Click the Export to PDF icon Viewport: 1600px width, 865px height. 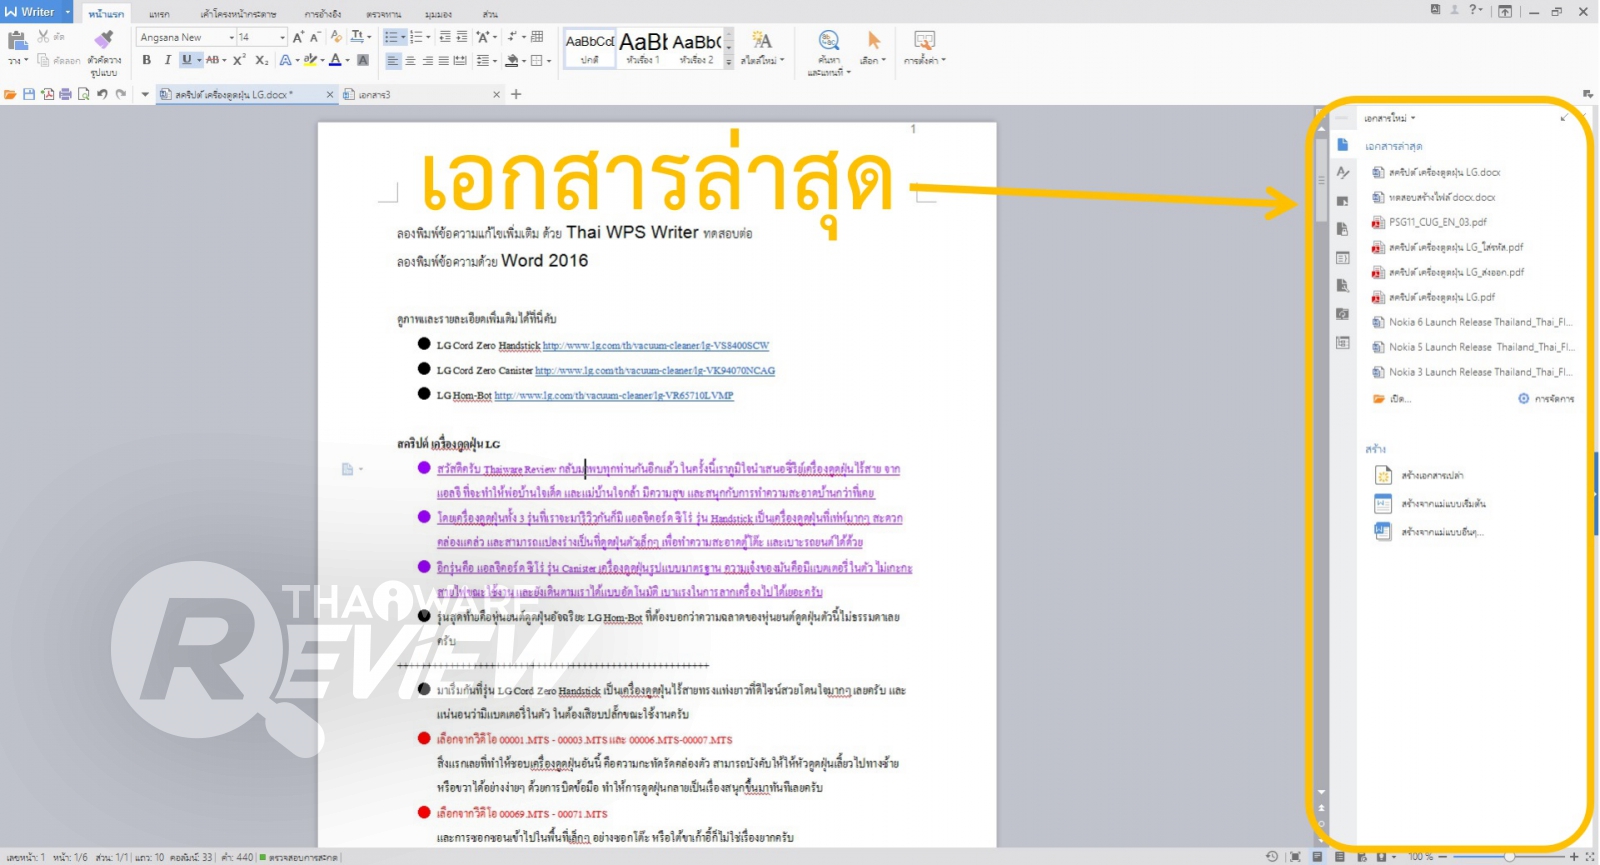(47, 94)
